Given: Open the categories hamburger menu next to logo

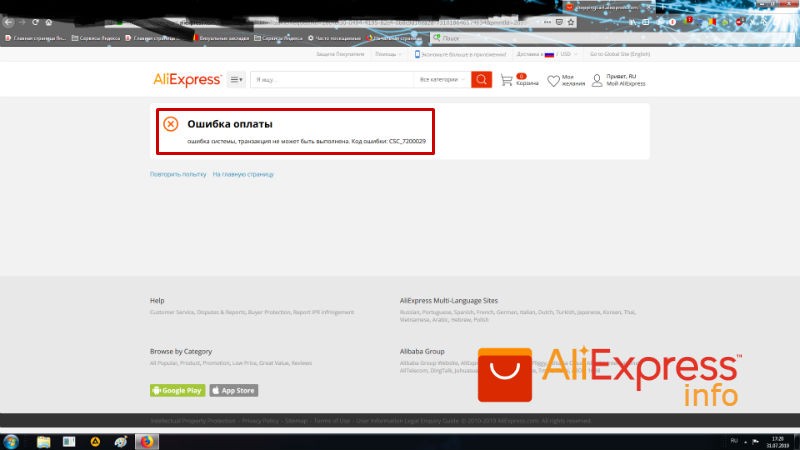Looking at the screenshot, I should click(236, 80).
